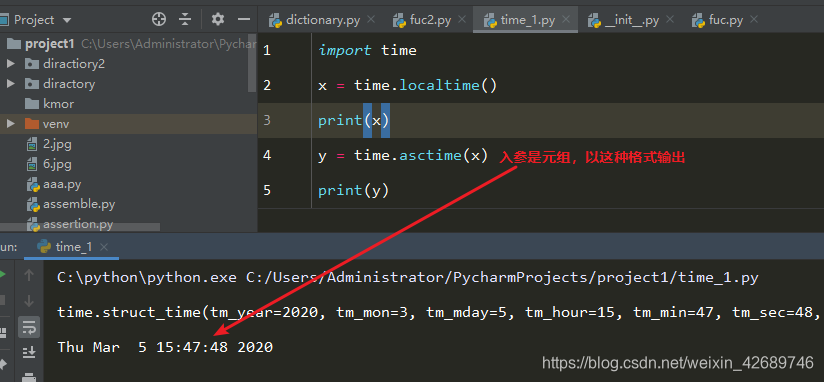The width and height of the screenshot is (824, 382).
Task: Close the time_1.py editor tab
Action: pyautogui.click(x=566, y=19)
